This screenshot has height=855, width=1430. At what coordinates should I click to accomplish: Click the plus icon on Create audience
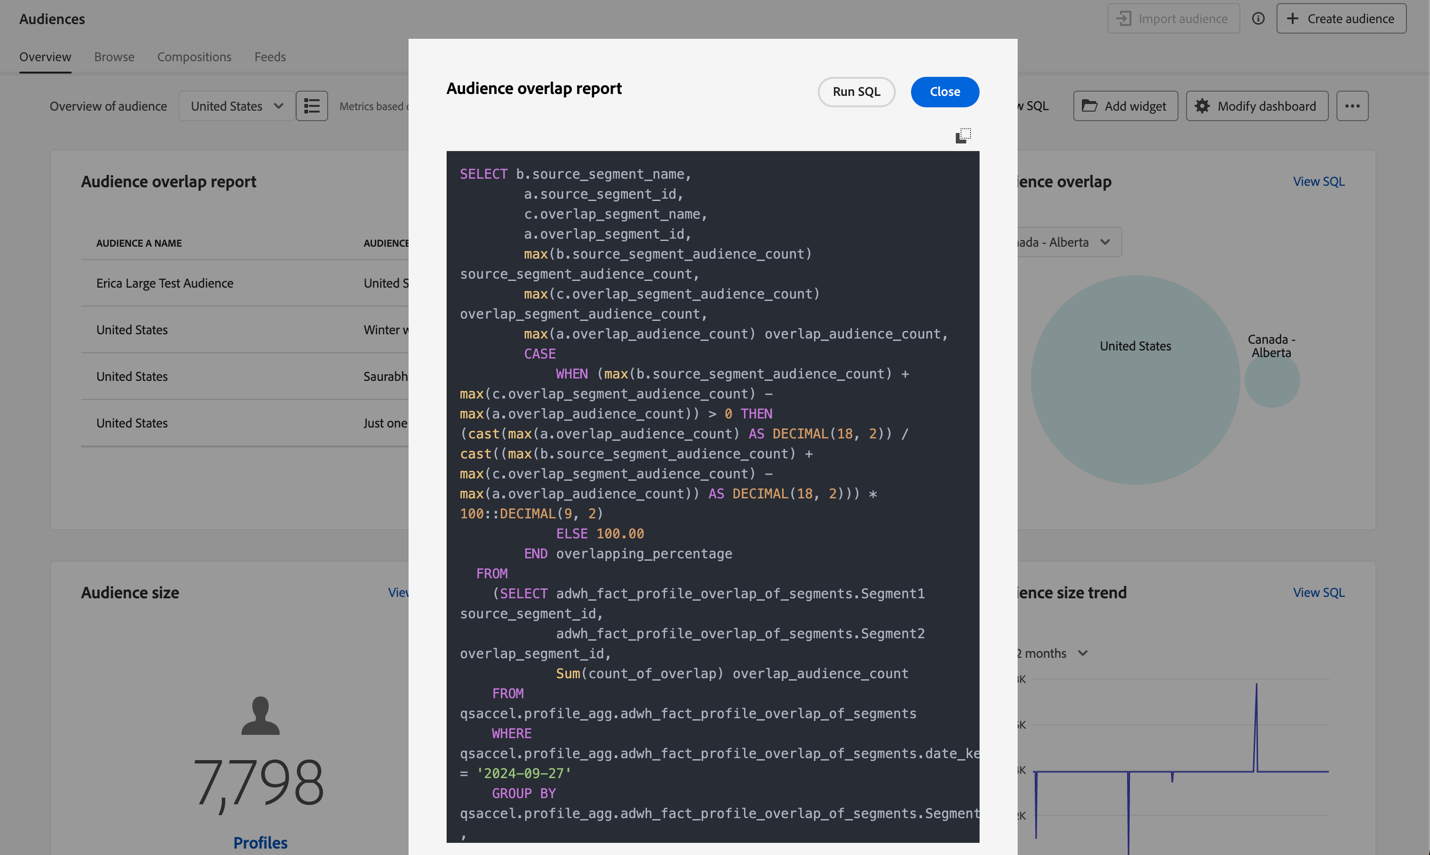point(1290,18)
